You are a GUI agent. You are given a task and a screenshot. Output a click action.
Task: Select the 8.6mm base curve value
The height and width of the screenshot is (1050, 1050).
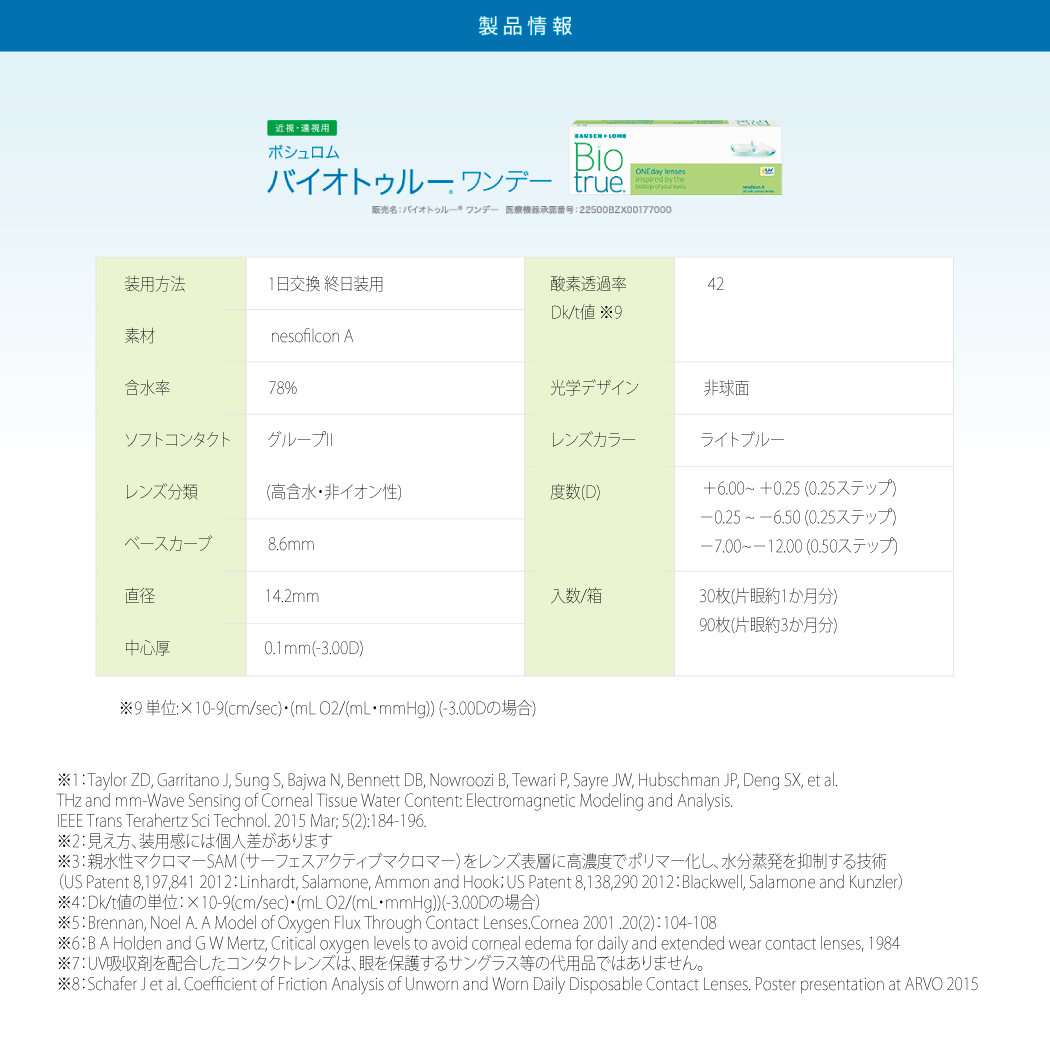coord(291,544)
